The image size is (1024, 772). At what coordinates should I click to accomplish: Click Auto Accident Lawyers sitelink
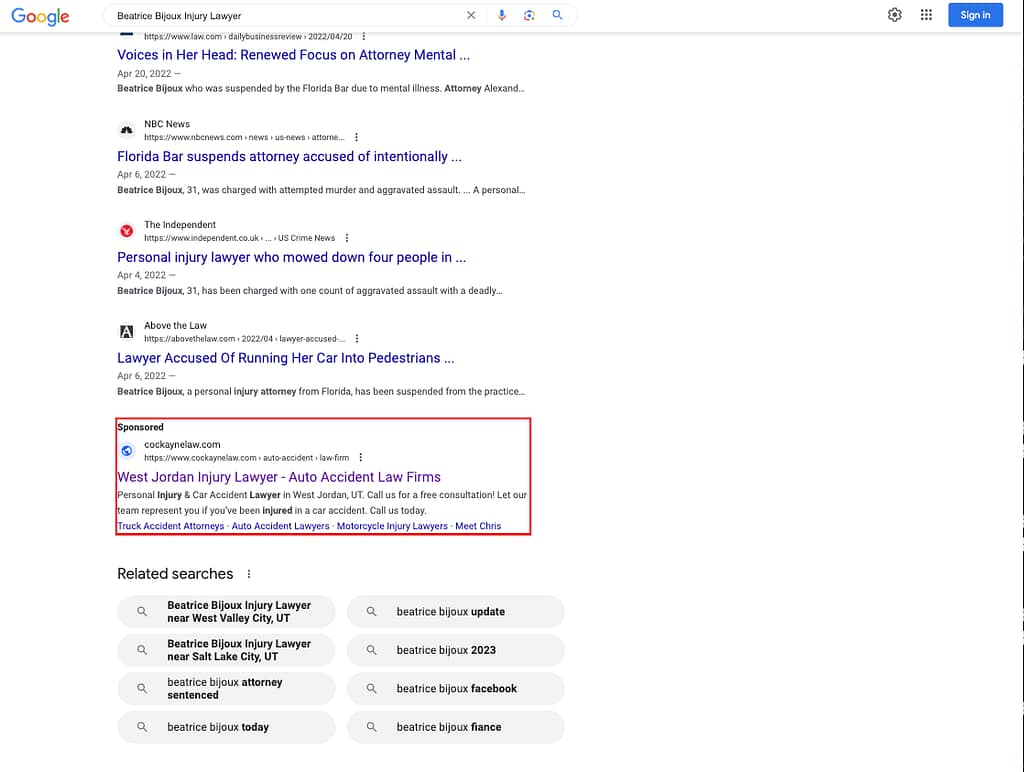coord(280,526)
